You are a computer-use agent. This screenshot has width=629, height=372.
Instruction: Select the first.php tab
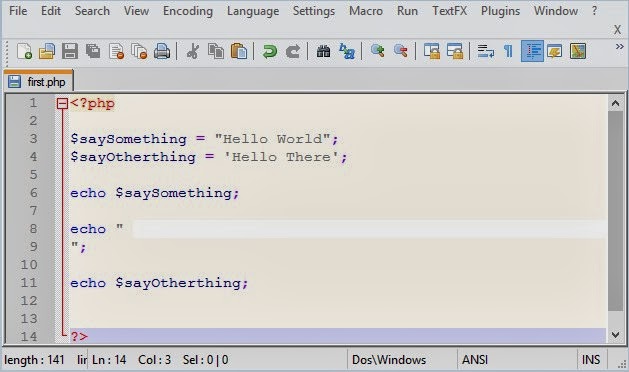coord(39,81)
